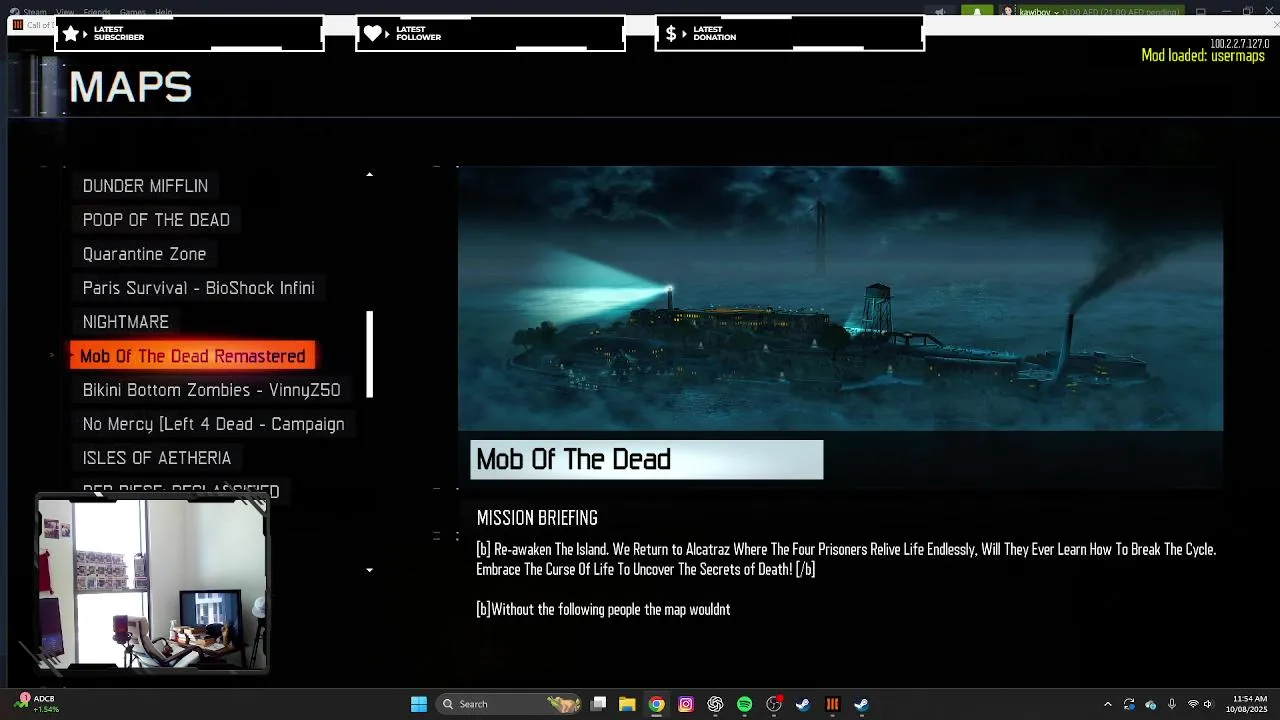The width and height of the screenshot is (1280, 720).
Task: Select the ISLES OF AETHERIA map
Action: [x=157, y=458]
